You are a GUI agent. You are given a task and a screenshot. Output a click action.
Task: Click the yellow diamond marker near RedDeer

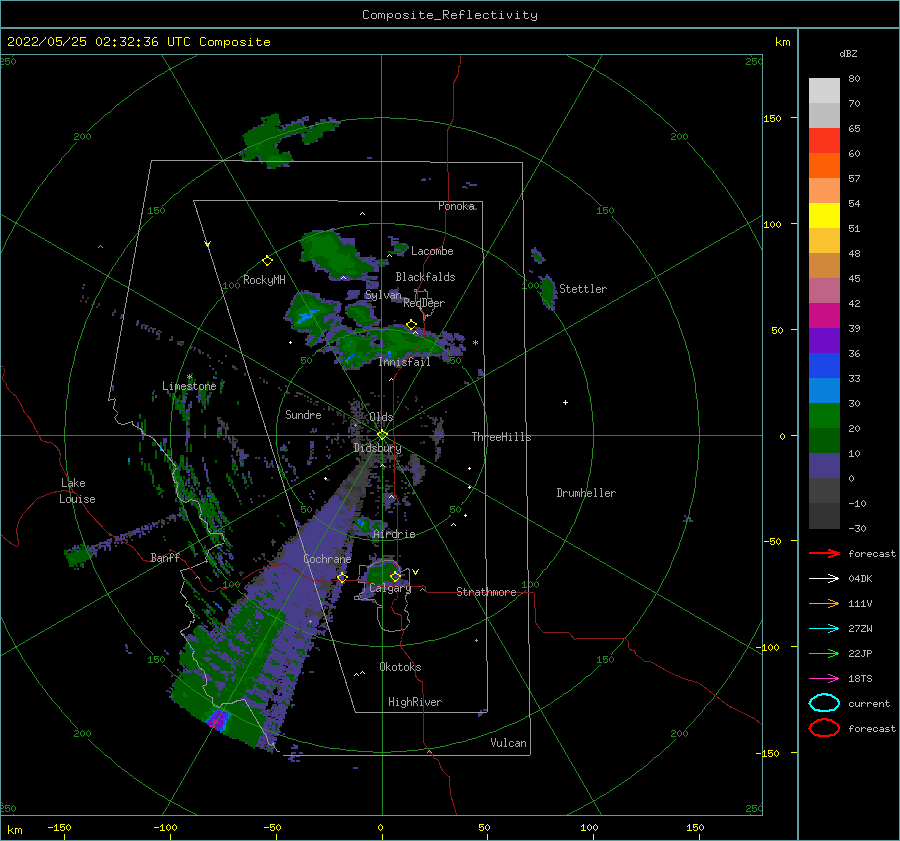point(412,325)
